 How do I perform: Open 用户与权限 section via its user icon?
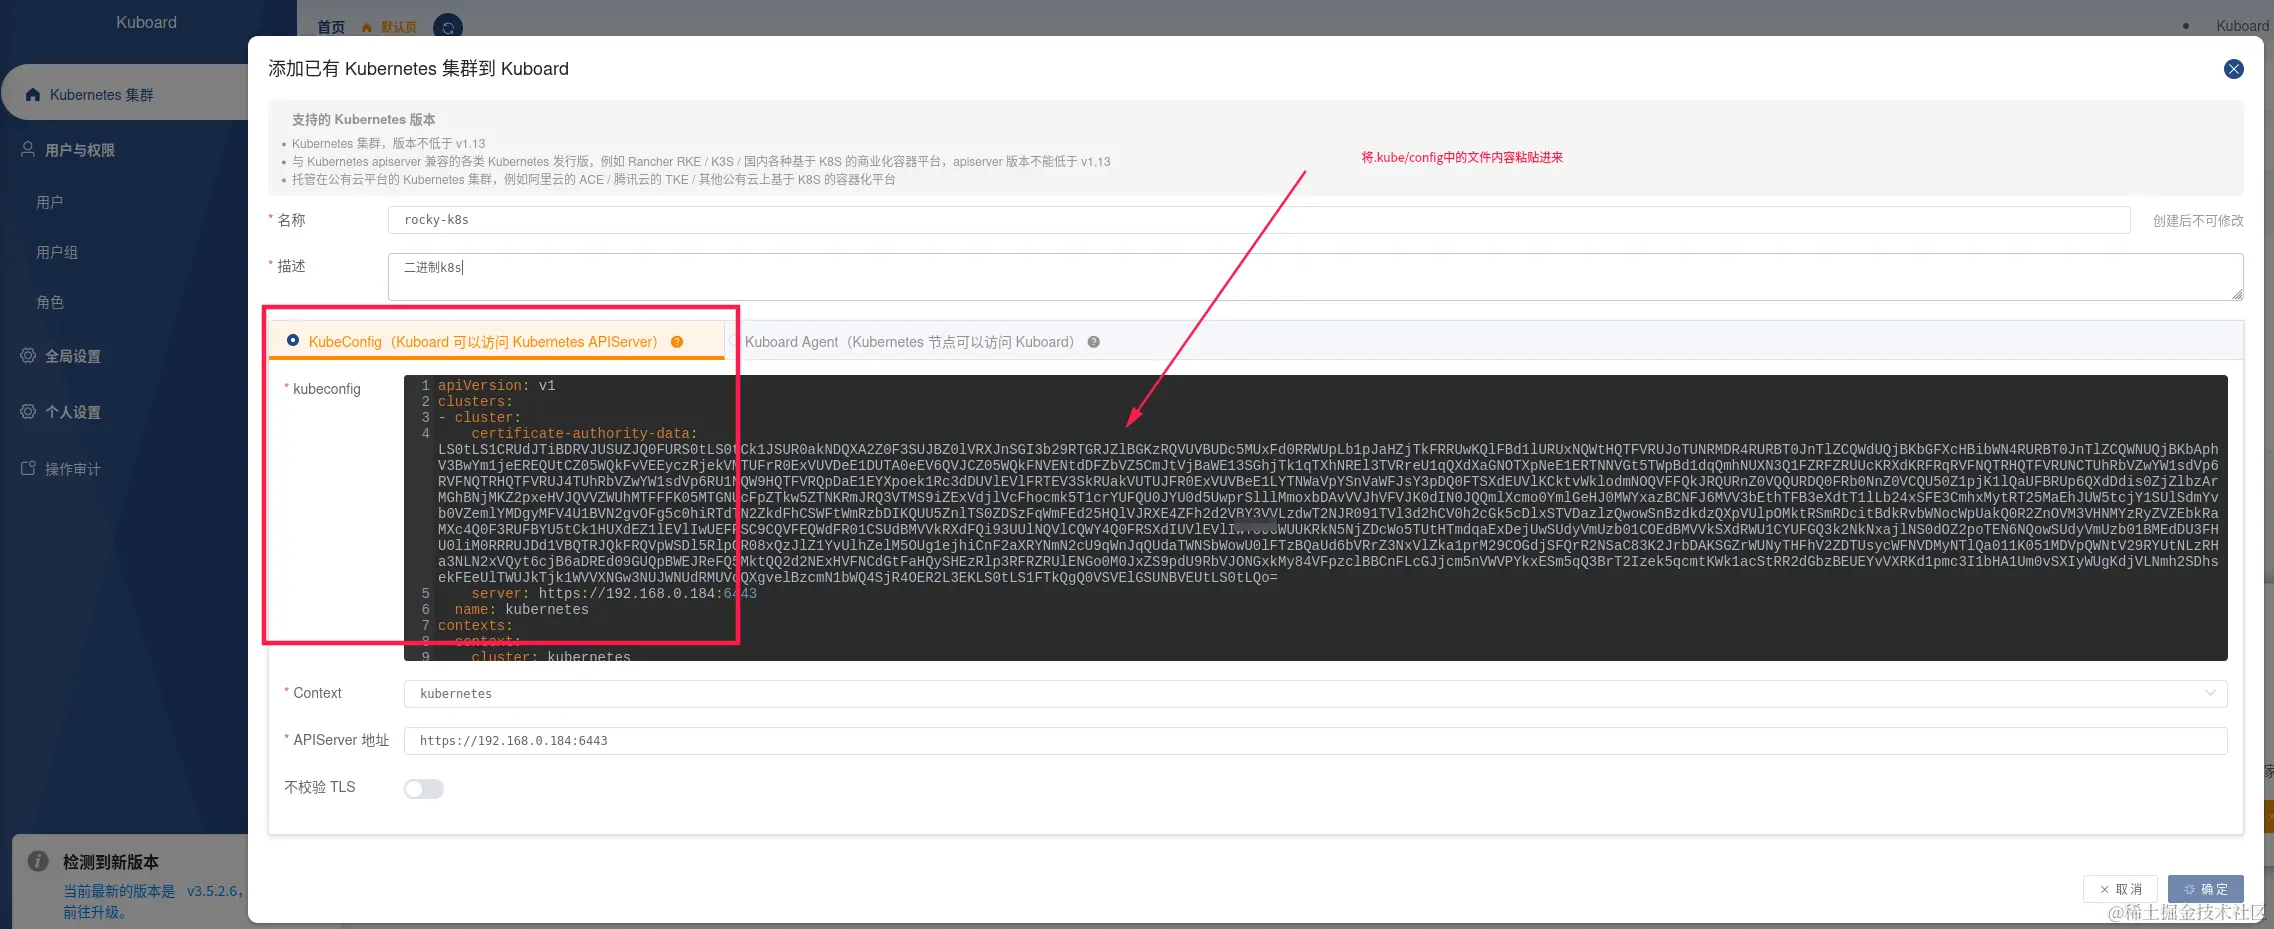click(x=28, y=150)
